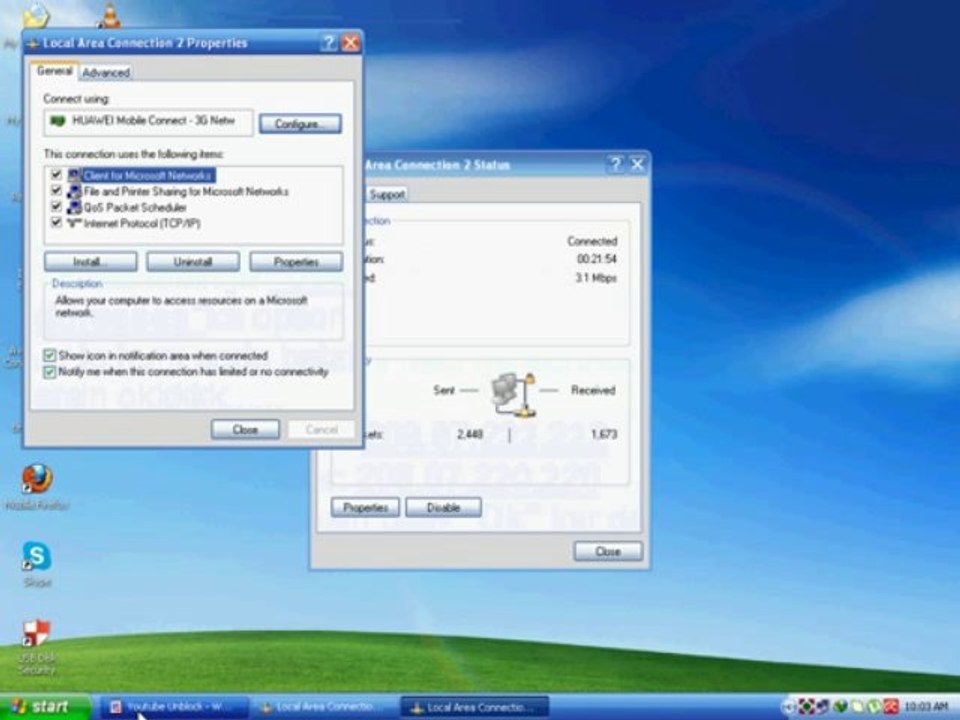Open the Start menu
The image size is (960, 720).
click(x=44, y=707)
